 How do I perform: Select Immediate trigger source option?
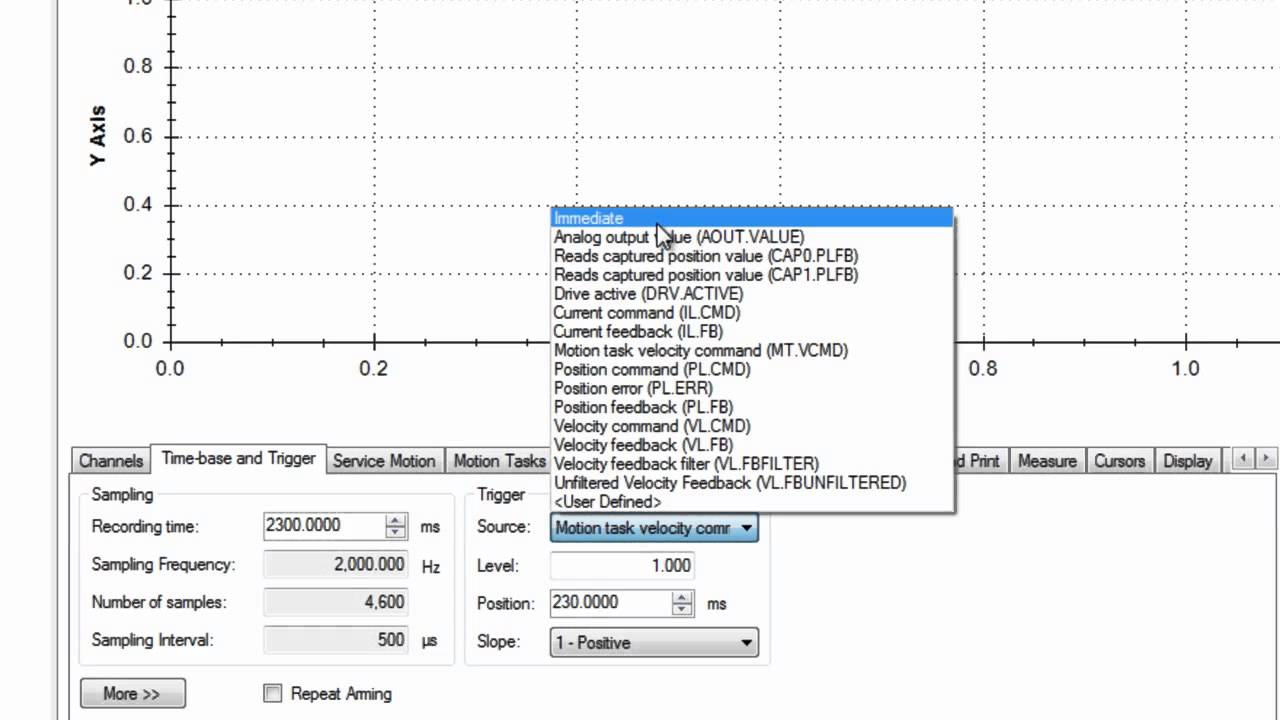click(752, 218)
